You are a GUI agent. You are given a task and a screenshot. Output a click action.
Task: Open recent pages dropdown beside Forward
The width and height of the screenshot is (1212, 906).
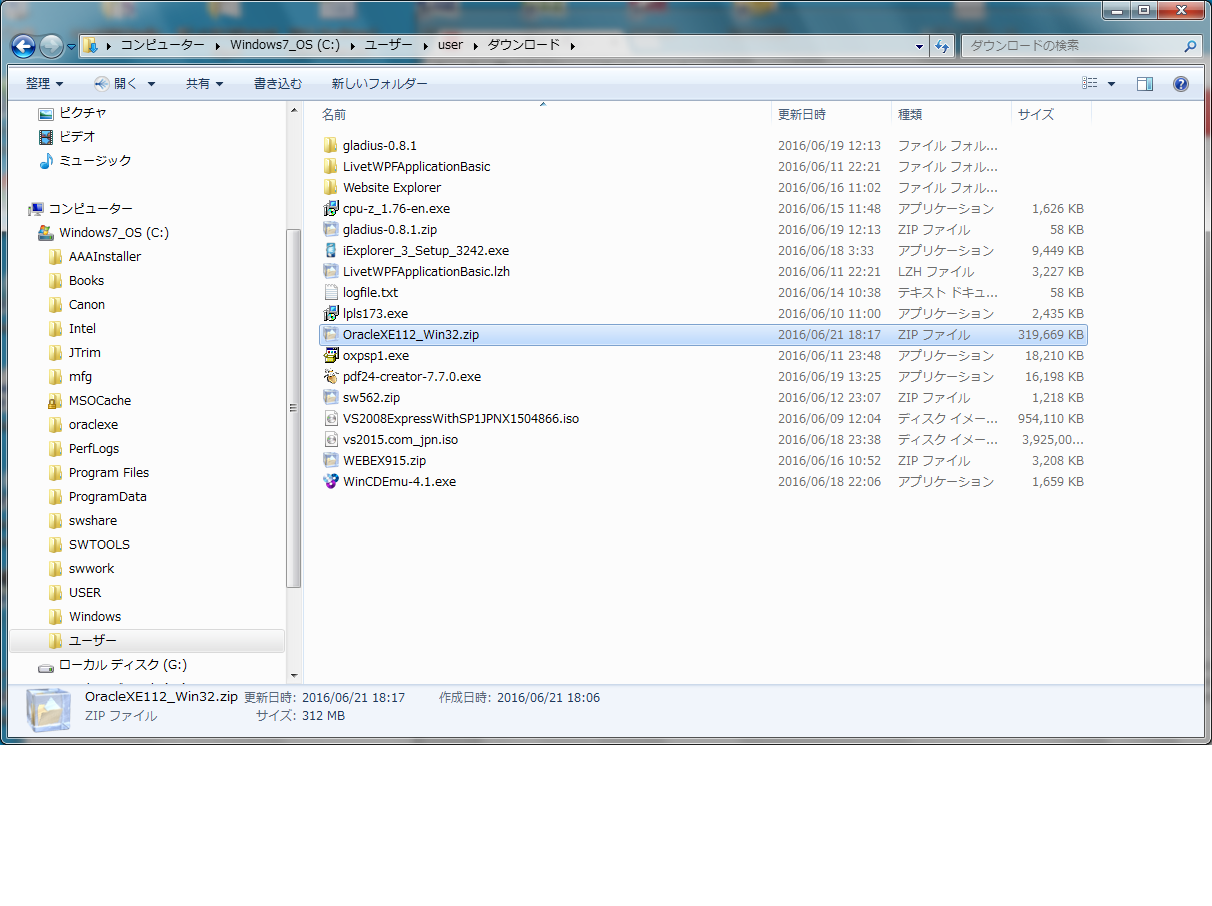[71, 47]
